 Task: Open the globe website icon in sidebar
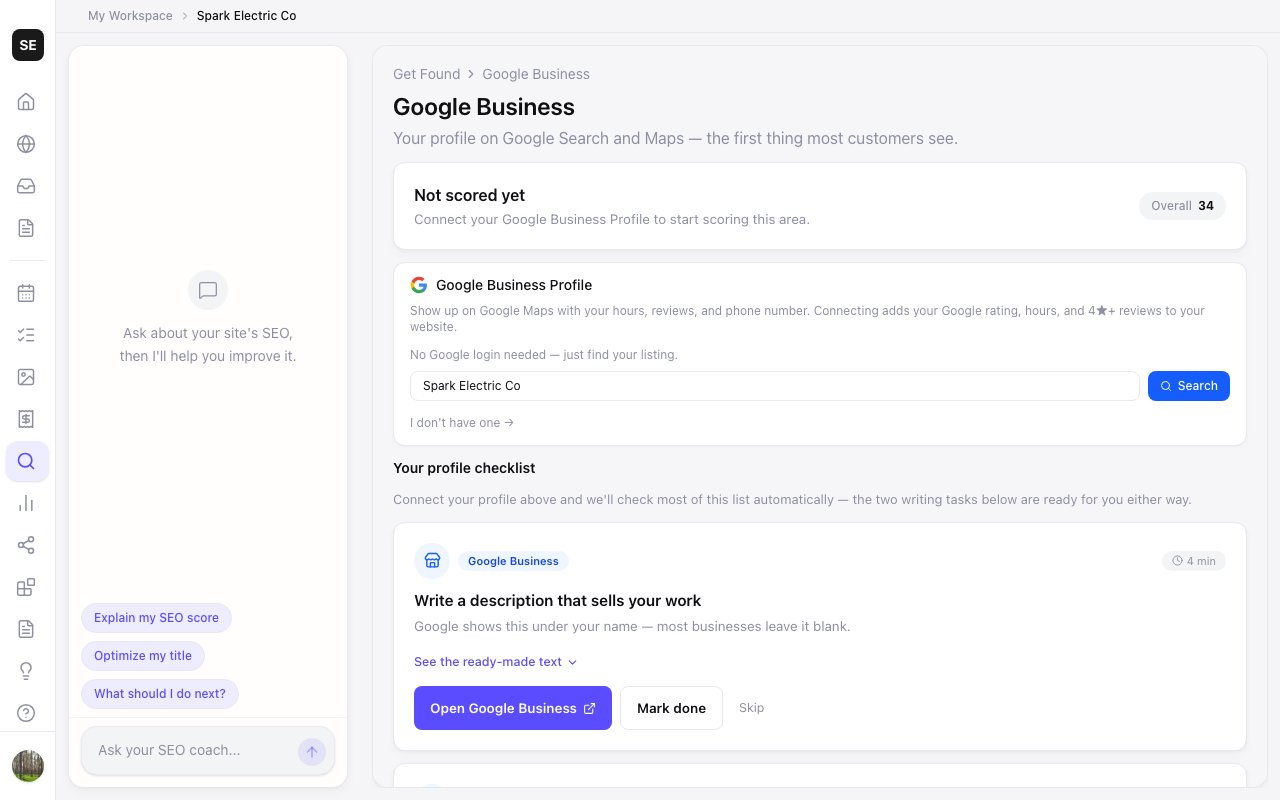pyautogui.click(x=27, y=144)
